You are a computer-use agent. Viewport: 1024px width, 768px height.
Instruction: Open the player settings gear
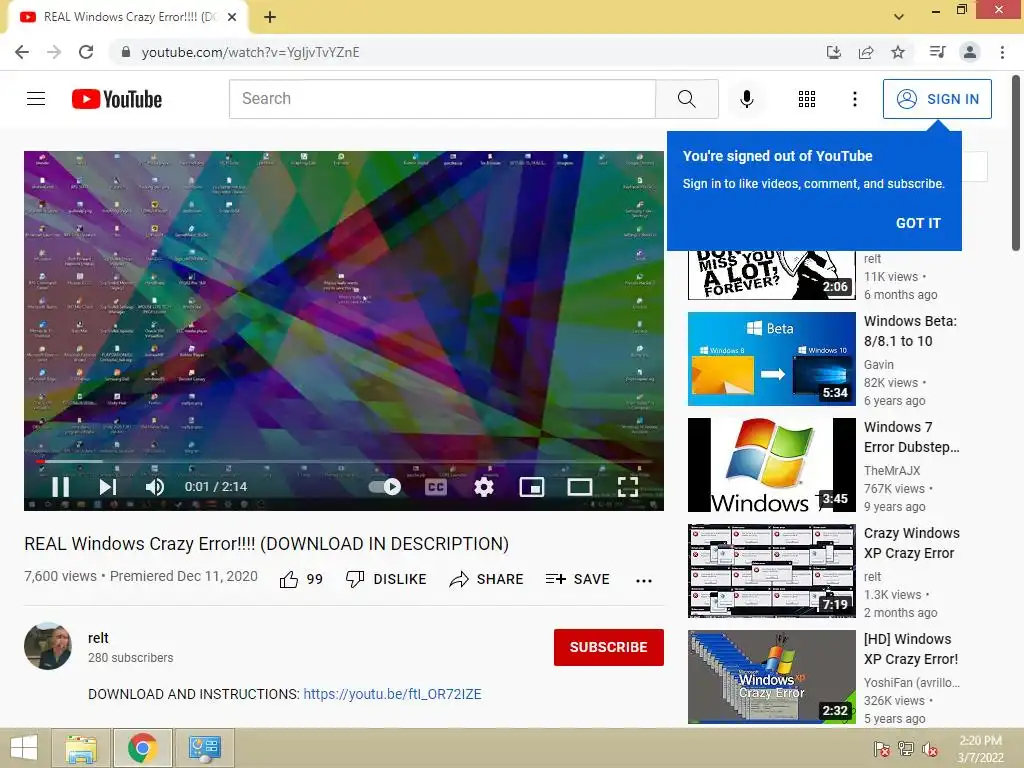[x=483, y=487]
